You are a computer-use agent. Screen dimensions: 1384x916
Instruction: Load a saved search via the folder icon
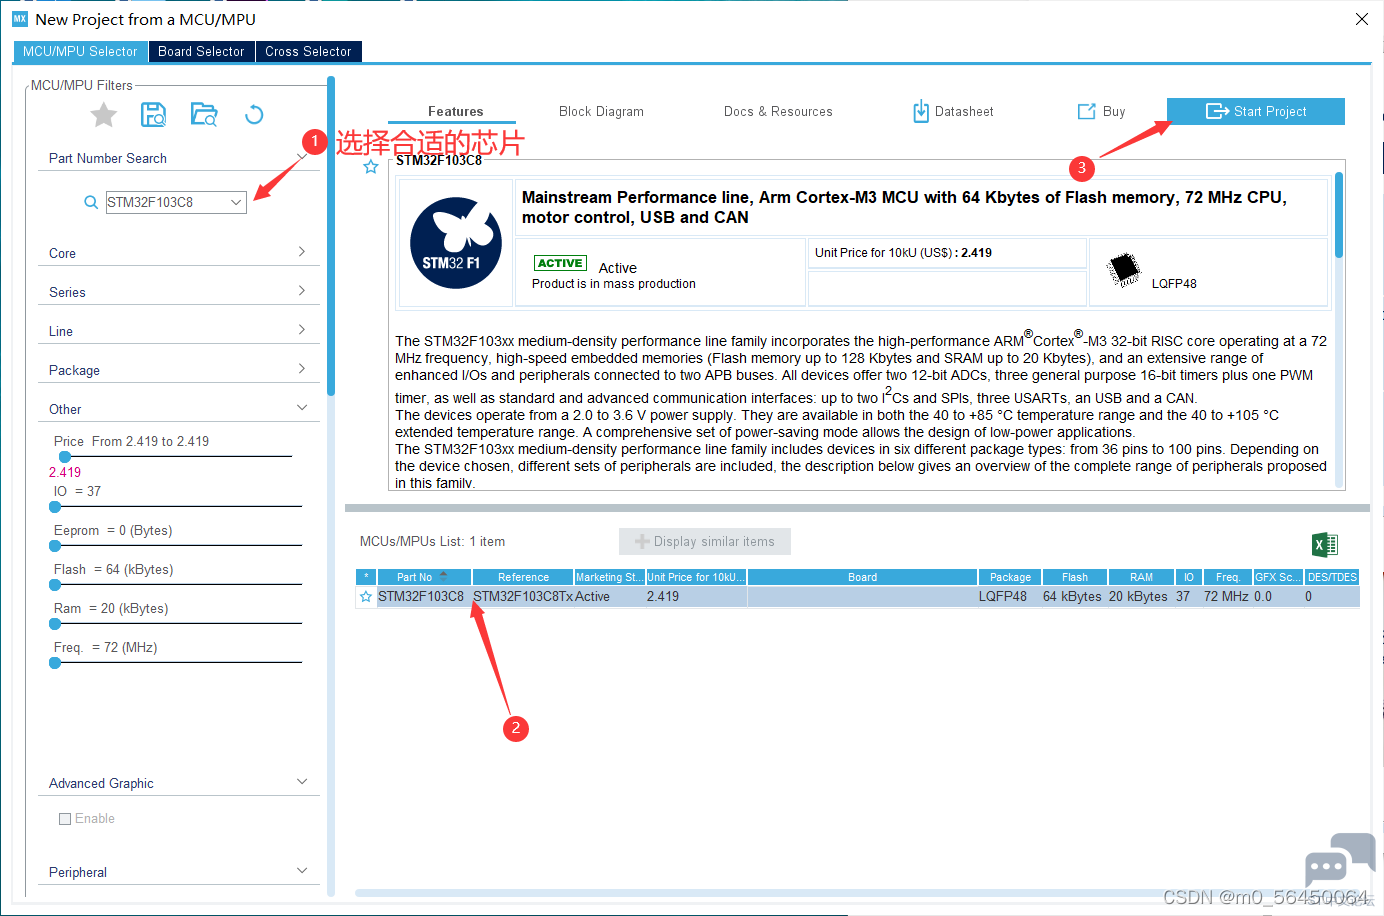click(x=204, y=115)
